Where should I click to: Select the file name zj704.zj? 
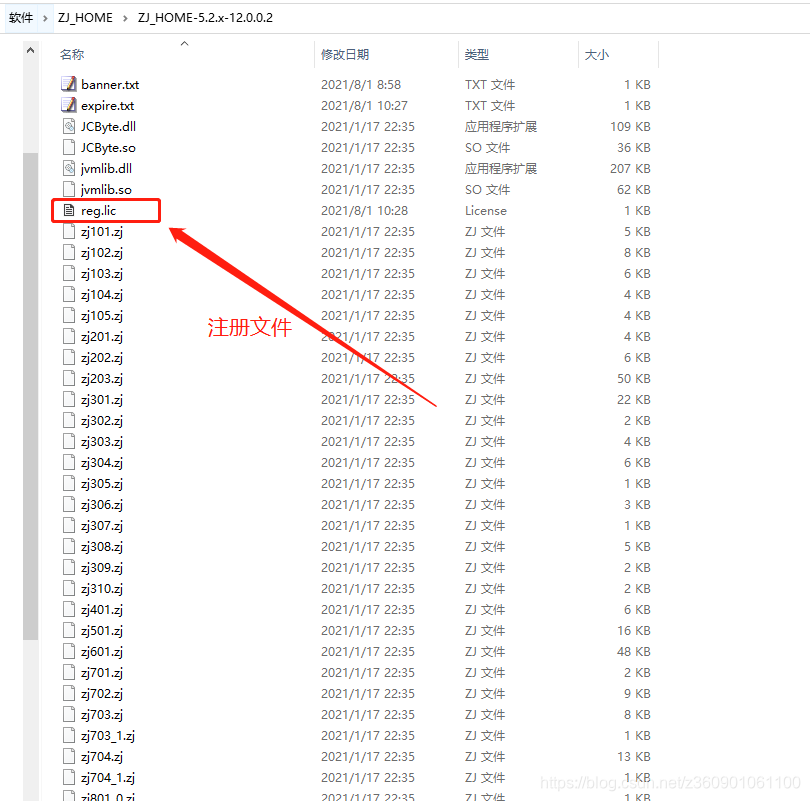pos(102,757)
